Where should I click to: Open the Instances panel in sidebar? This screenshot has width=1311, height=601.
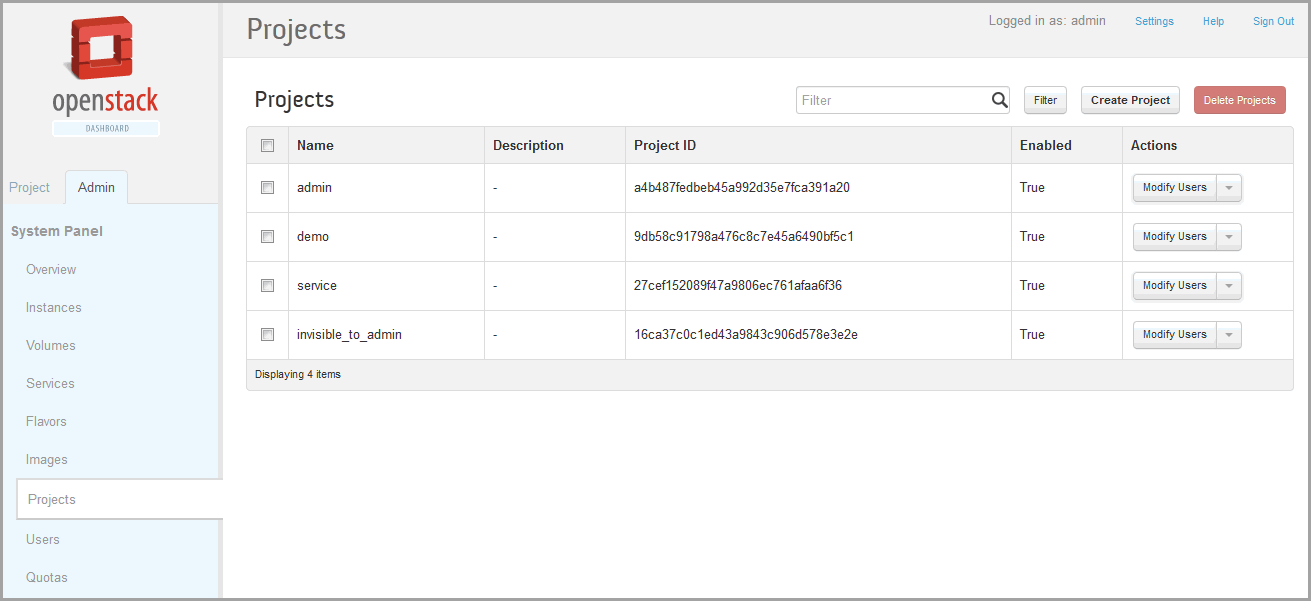(x=54, y=307)
